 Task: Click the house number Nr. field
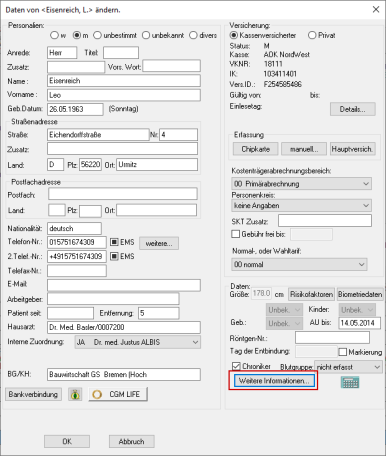click(x=179, y=135)
